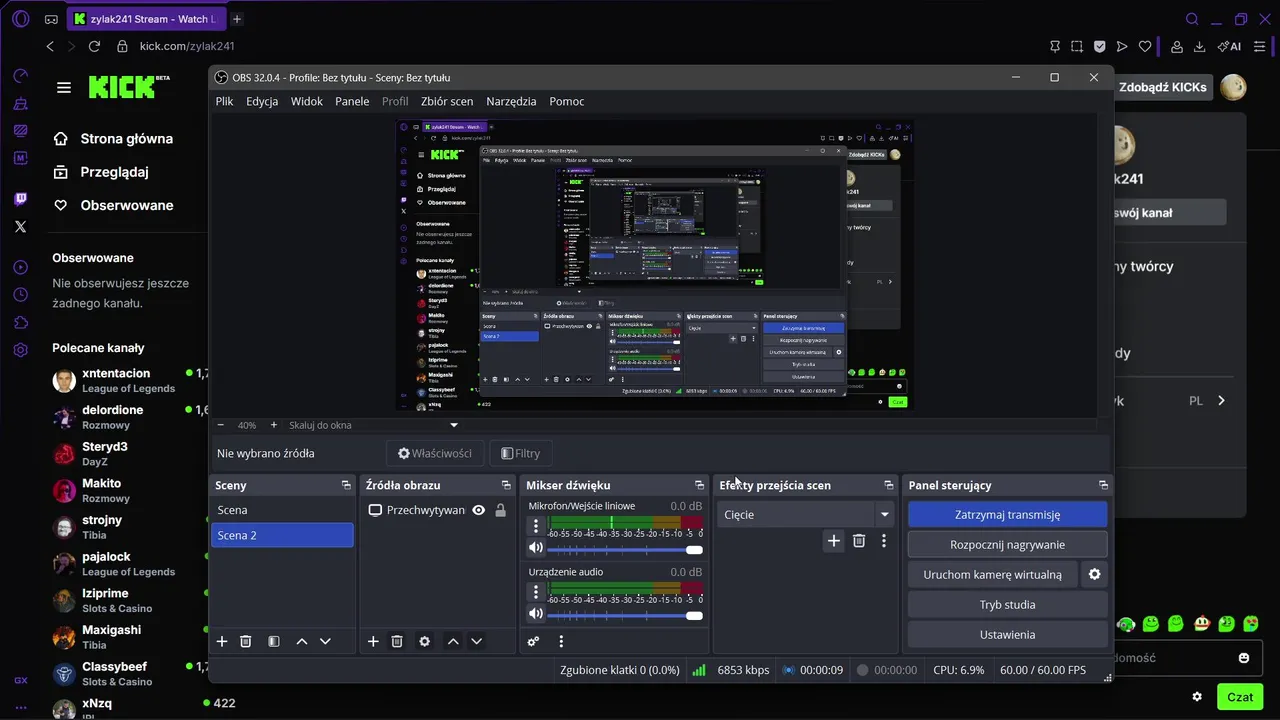Open X icon in Opera sidebar
1280x720 pixels.
pyautogui.click(x=21, y=227)
